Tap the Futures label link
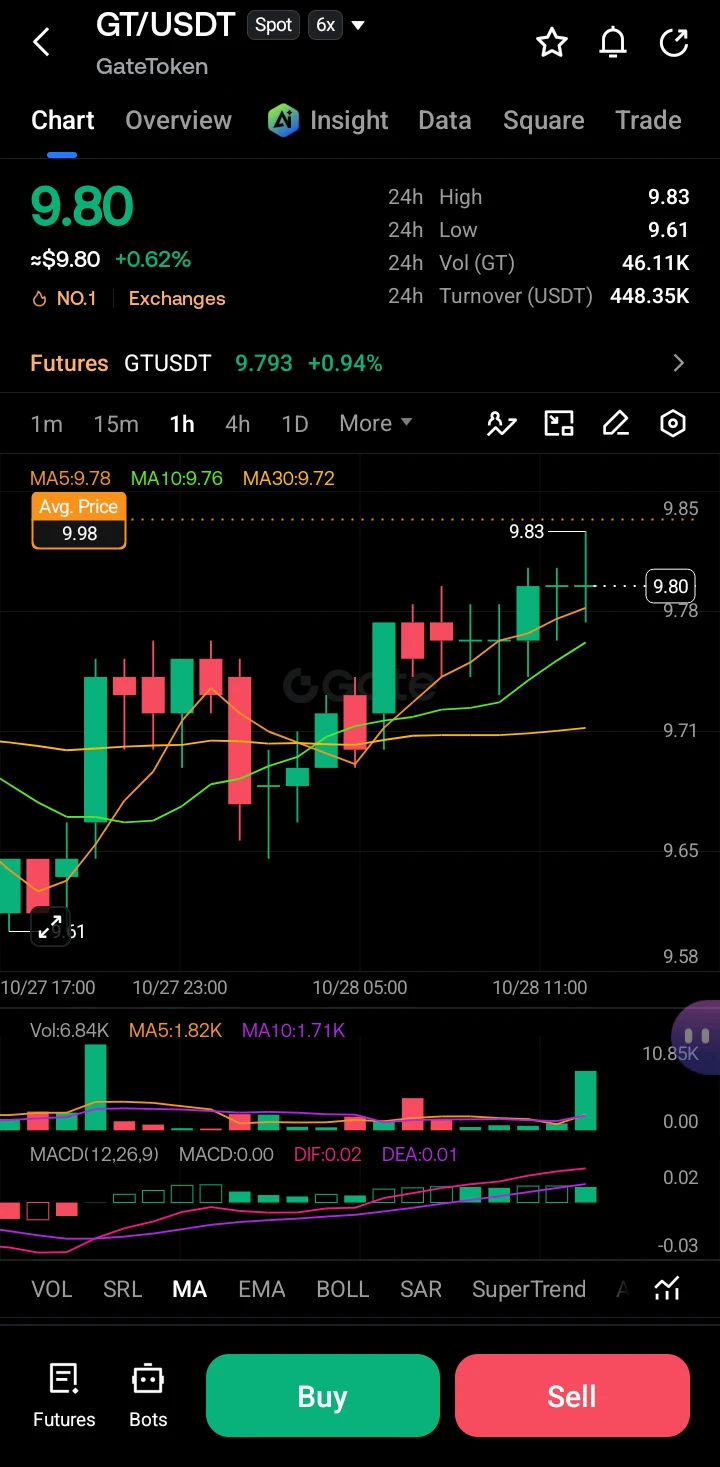Screen dimensions: 720x1467 pyautogui.click(x=69, y=363)
